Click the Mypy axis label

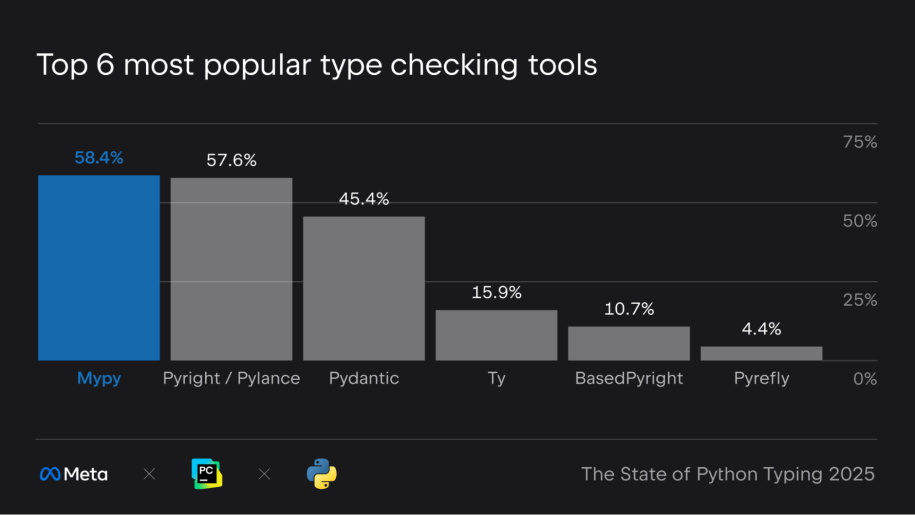[99, 379]
